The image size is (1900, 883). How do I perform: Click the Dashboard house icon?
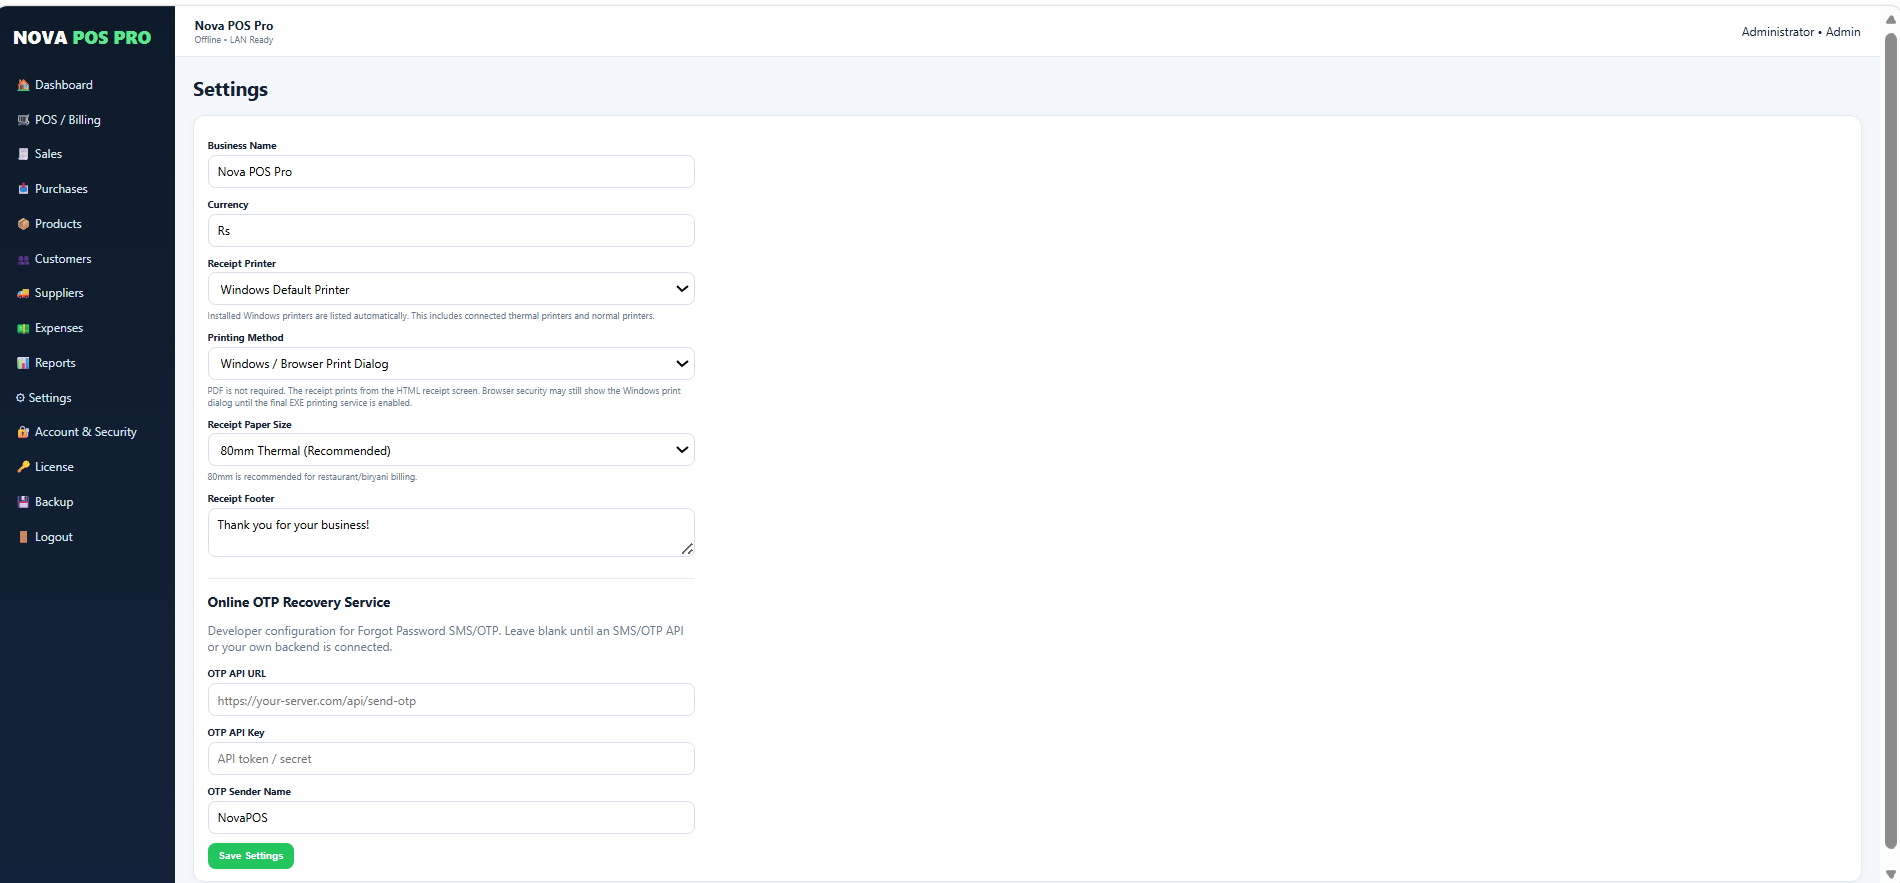23,85
